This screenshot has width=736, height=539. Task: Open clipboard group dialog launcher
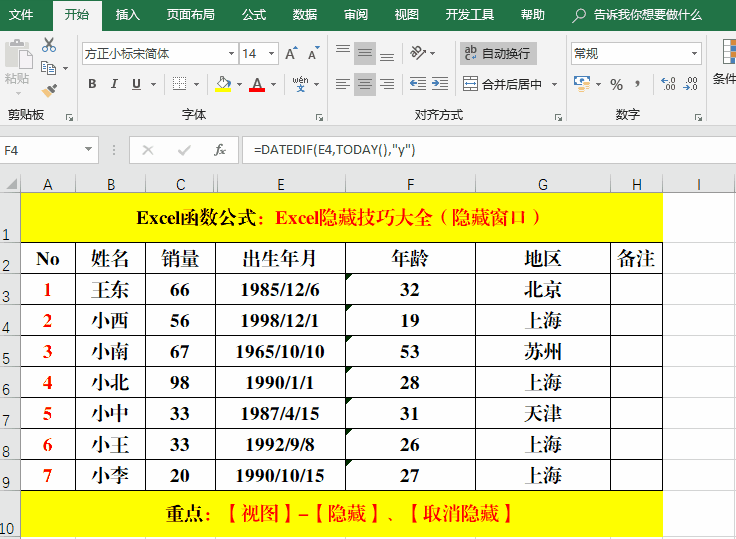pos(69,117)
